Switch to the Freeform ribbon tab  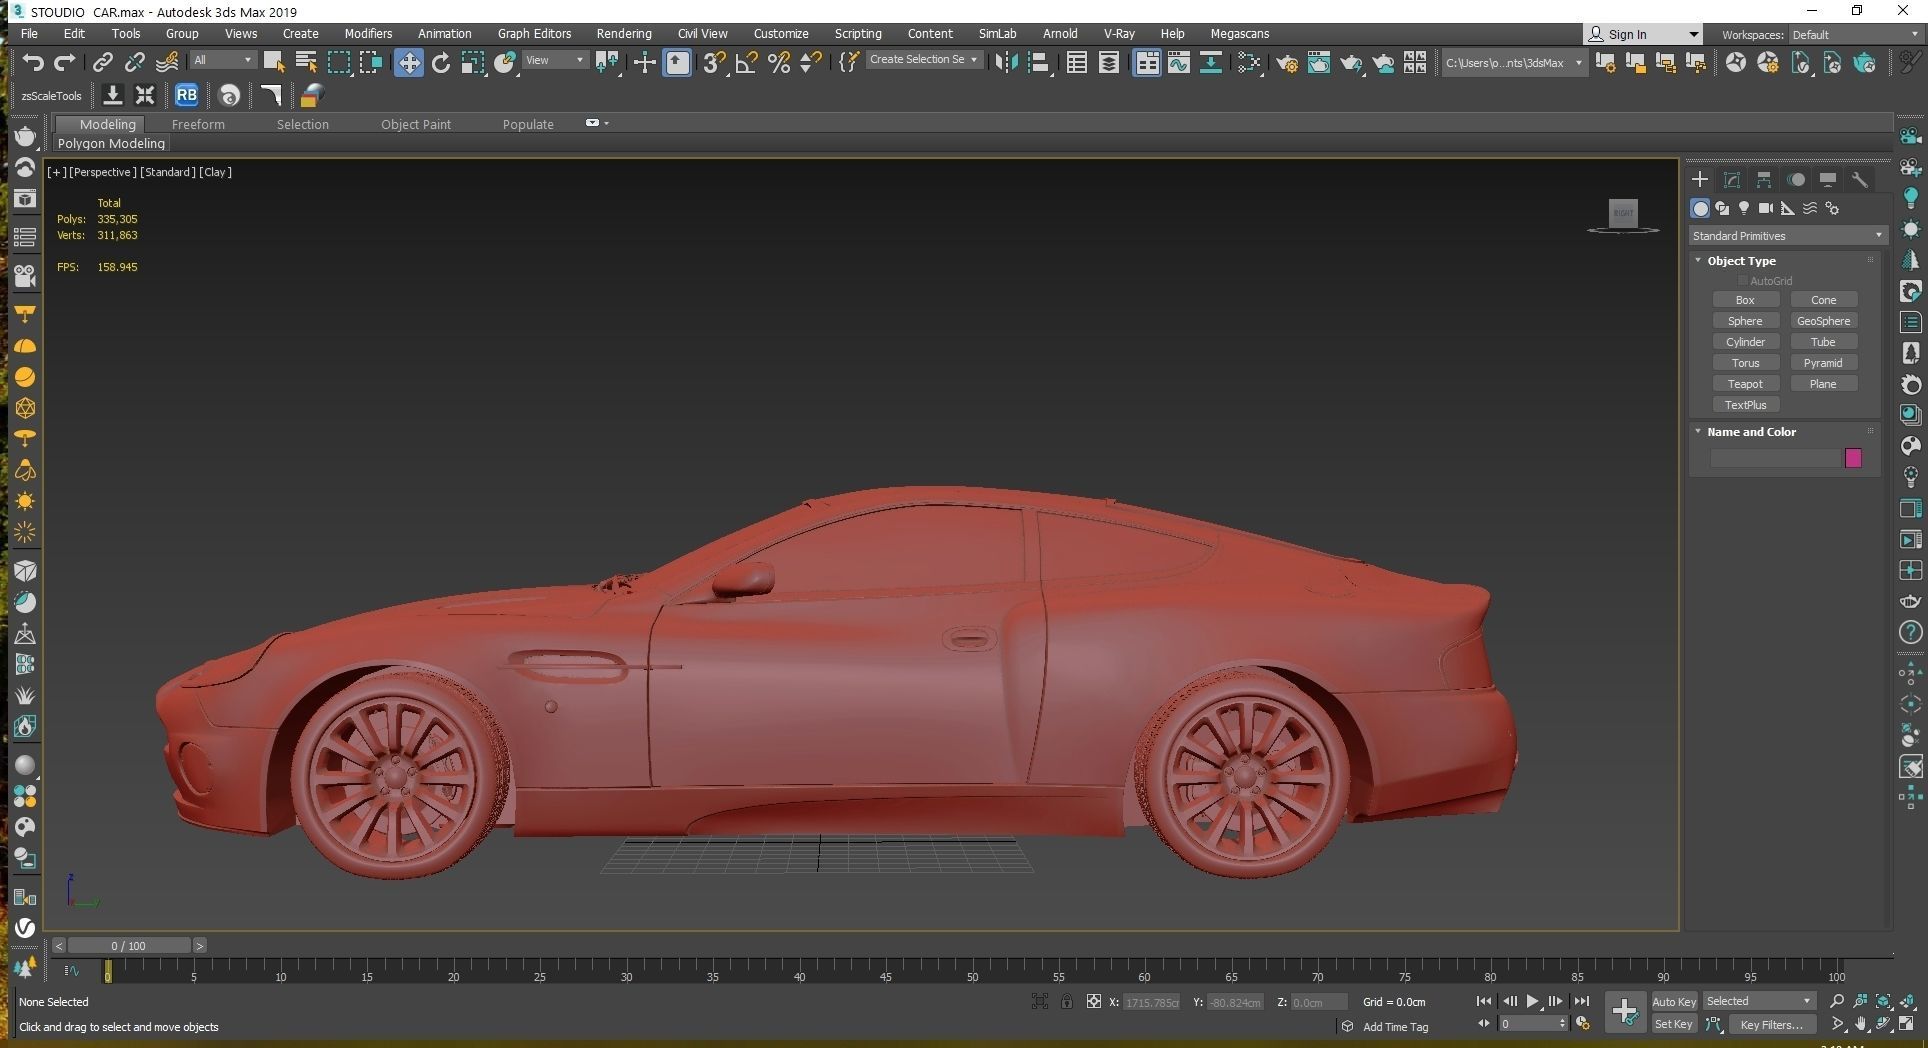pos(198,124)
